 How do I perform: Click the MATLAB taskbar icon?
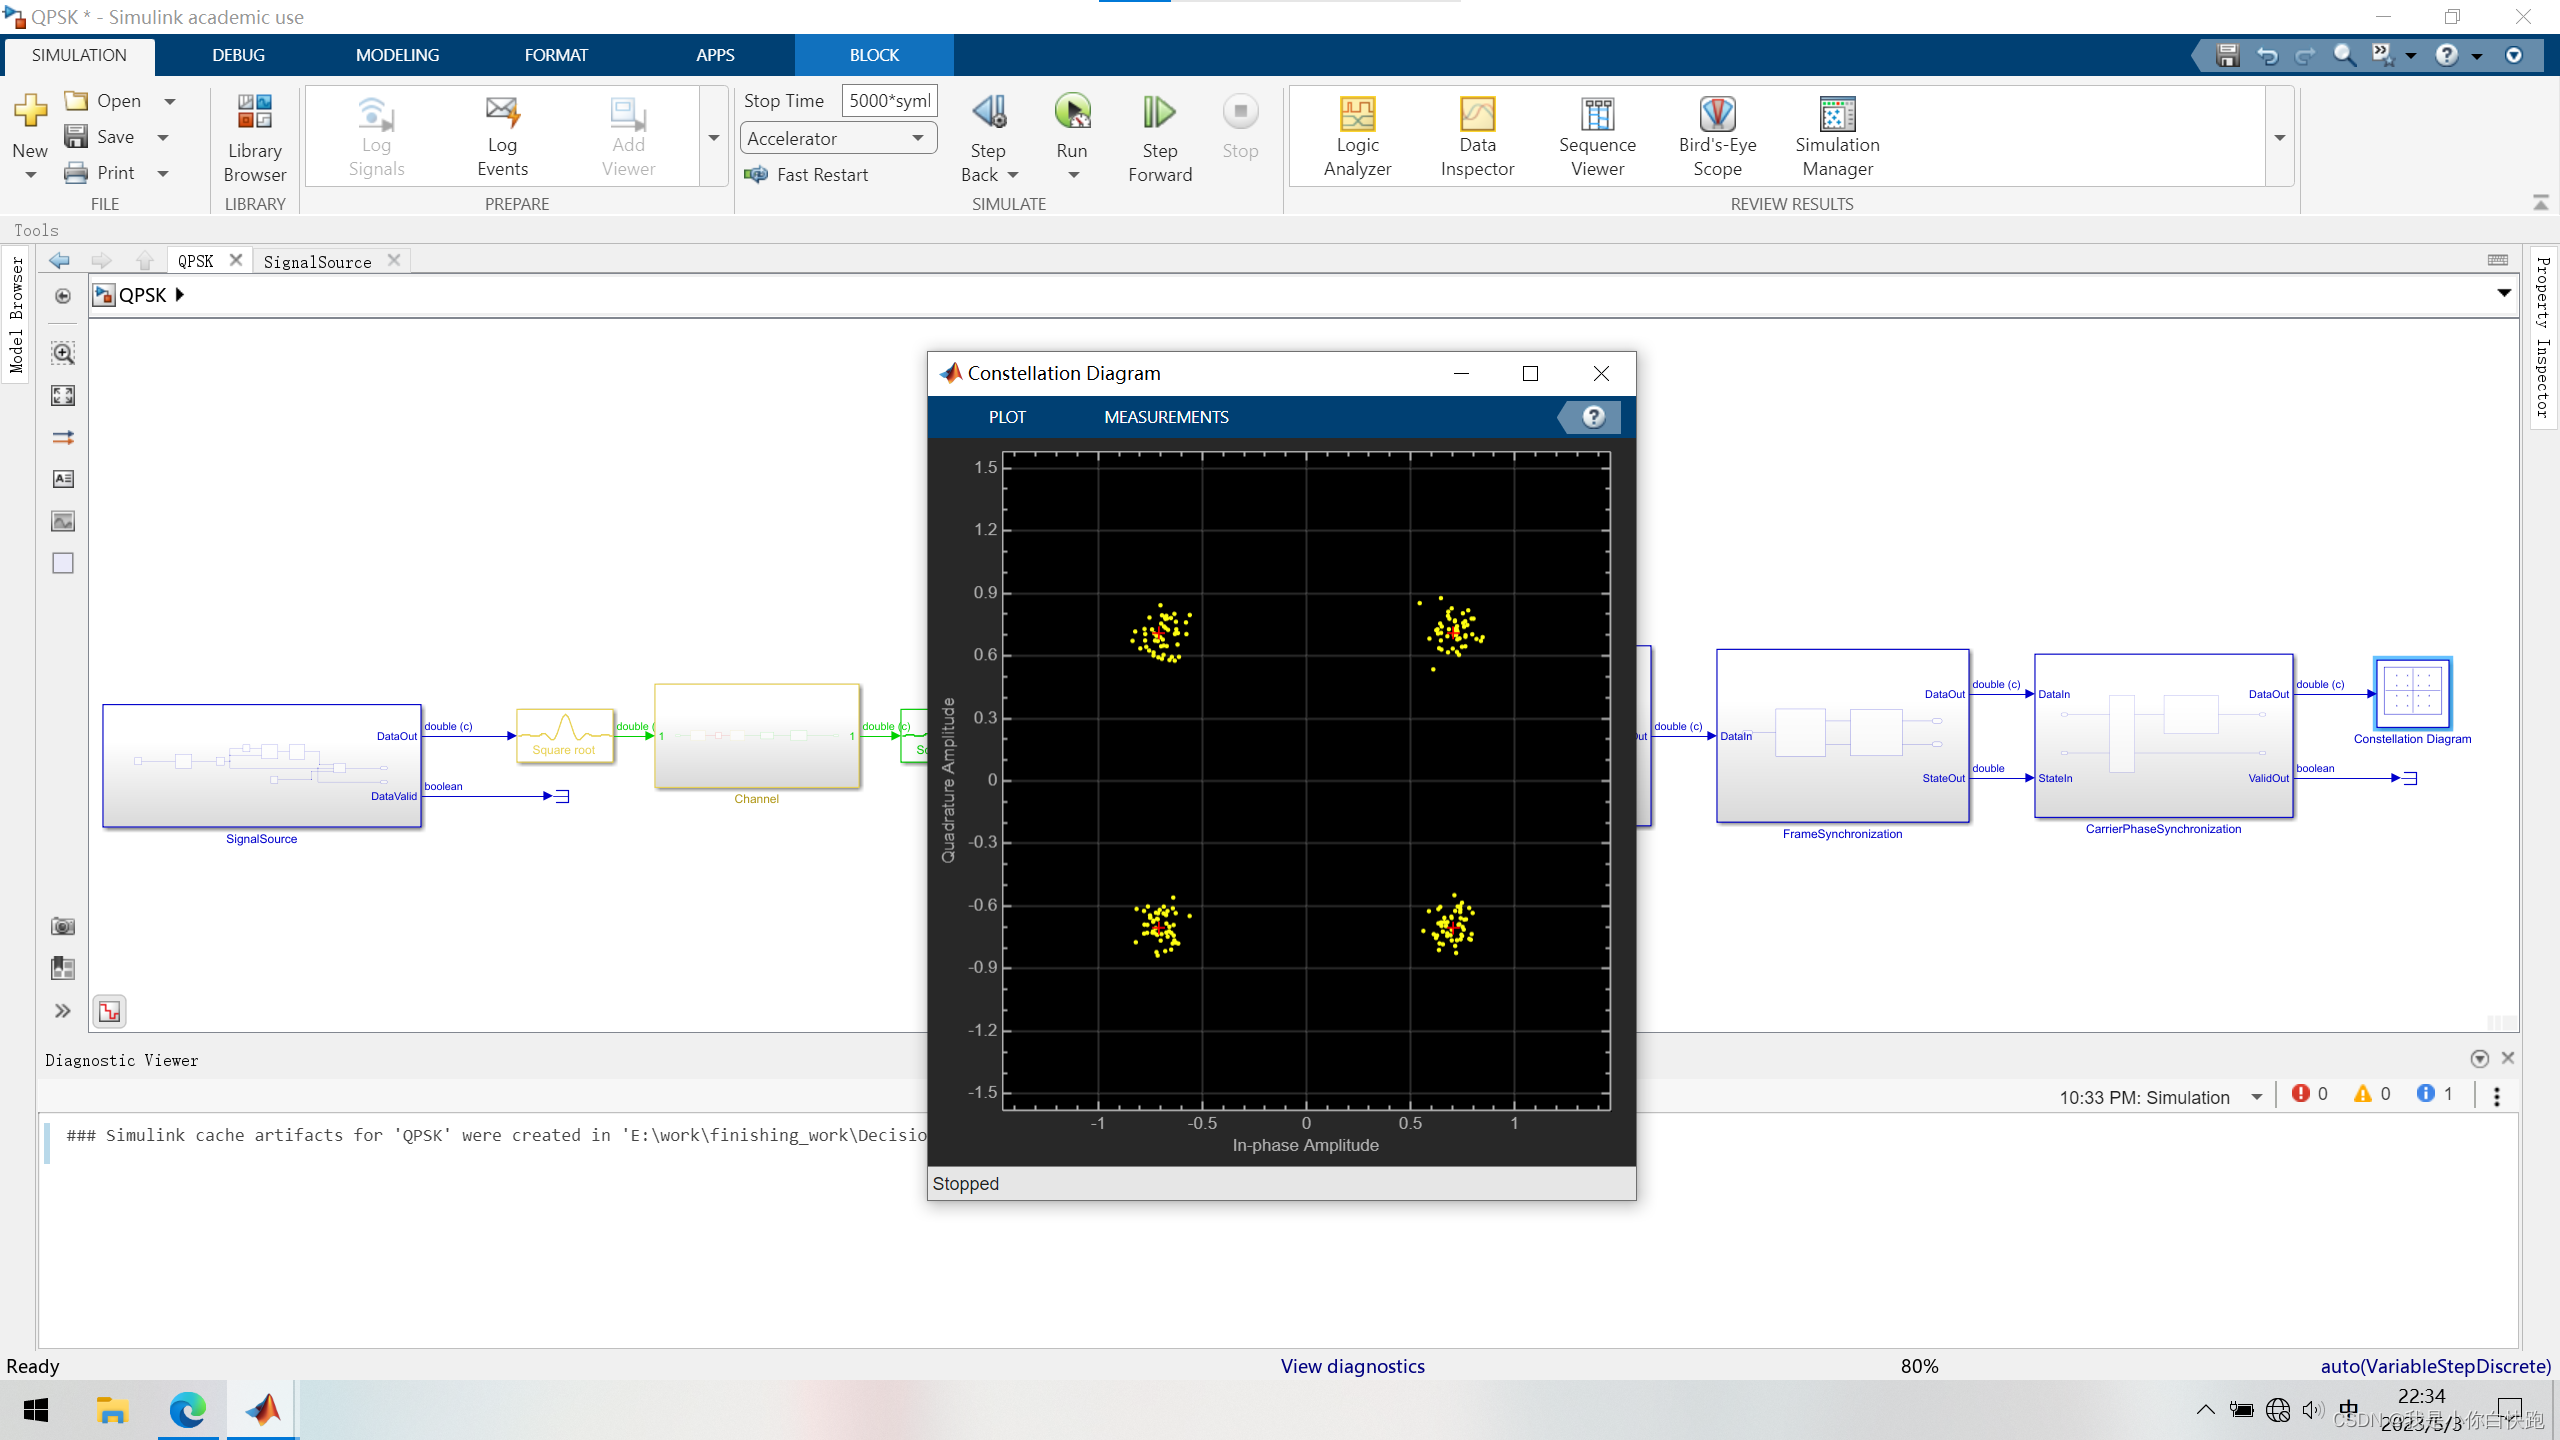tap(263, 1410)
